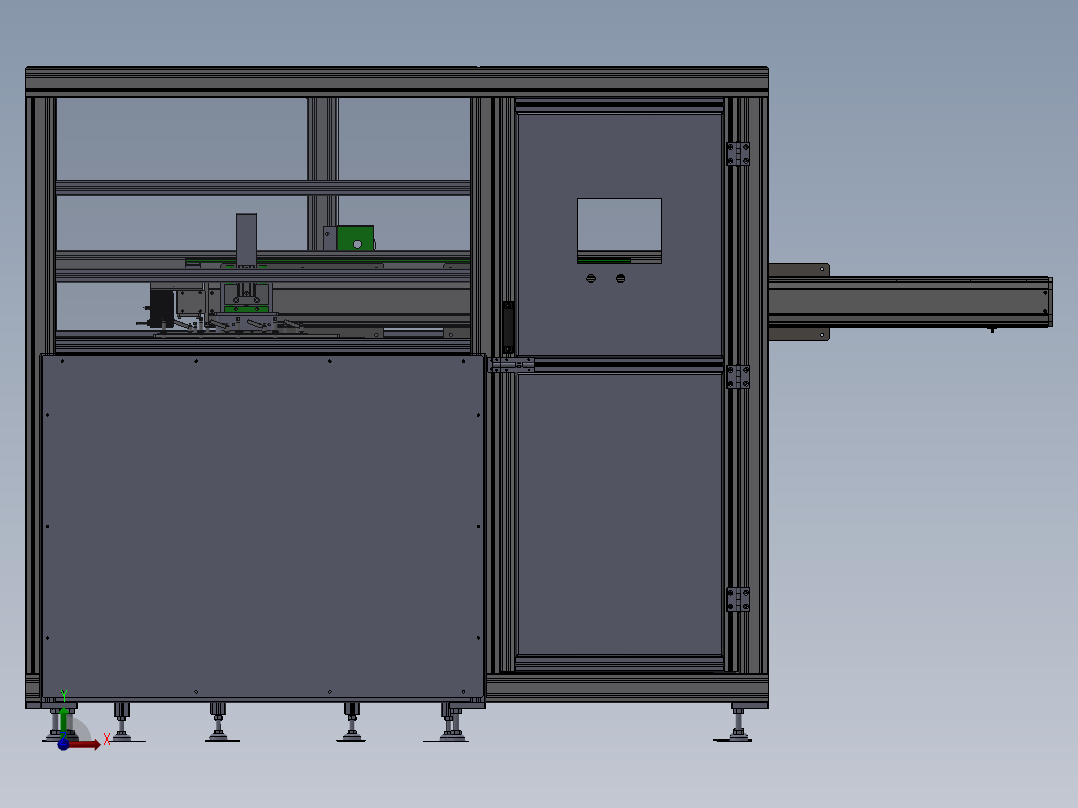Select the middle door hinge

[x=738, y=377]
